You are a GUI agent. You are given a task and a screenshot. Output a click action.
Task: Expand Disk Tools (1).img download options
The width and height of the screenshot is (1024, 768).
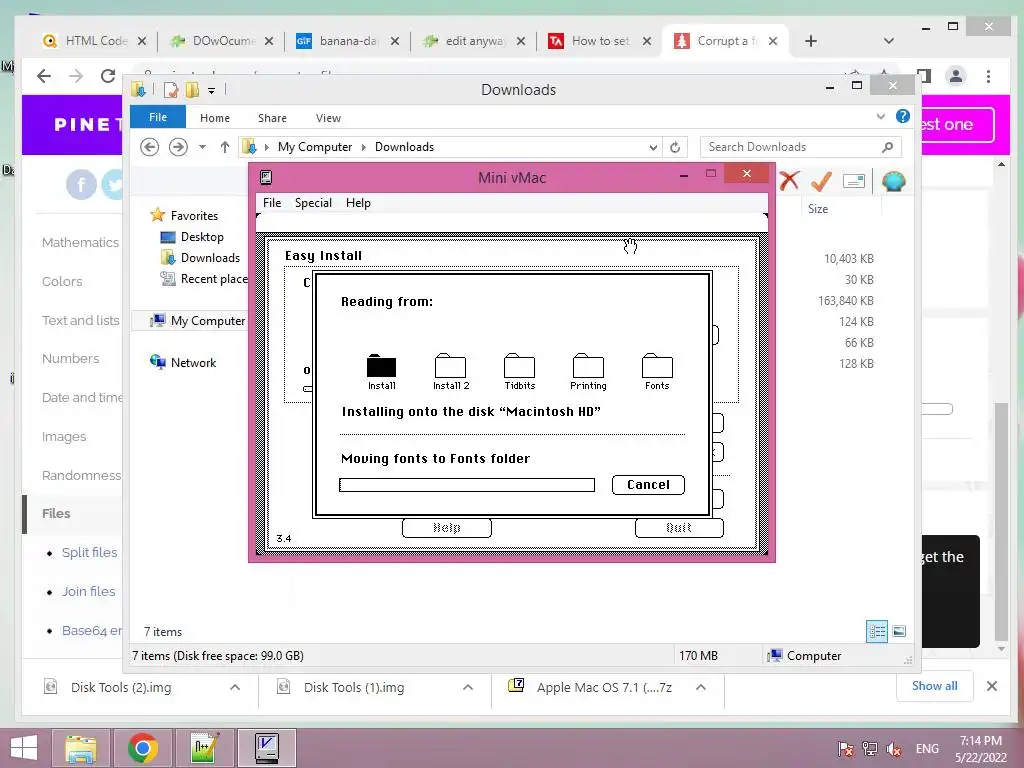(468, 687)
